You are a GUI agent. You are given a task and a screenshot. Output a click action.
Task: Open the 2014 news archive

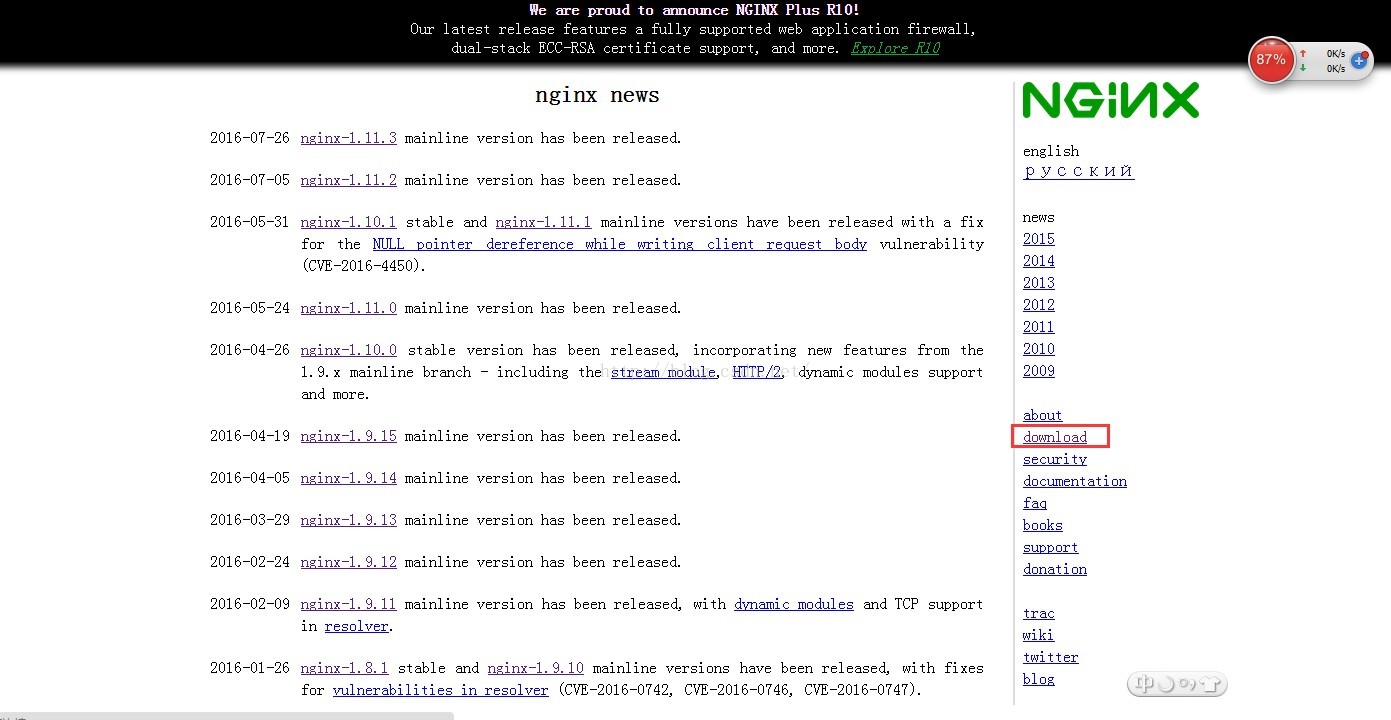click(x=1039, y=261)
